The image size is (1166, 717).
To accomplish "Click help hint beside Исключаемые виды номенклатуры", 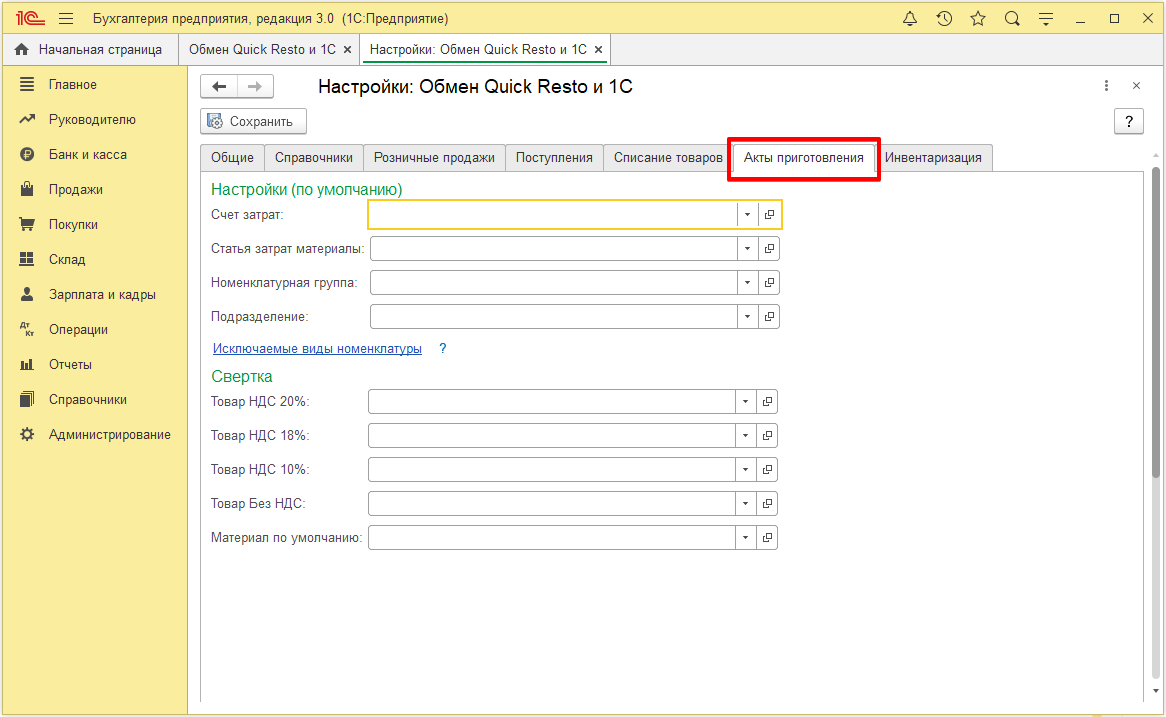I will coord(442,349).
